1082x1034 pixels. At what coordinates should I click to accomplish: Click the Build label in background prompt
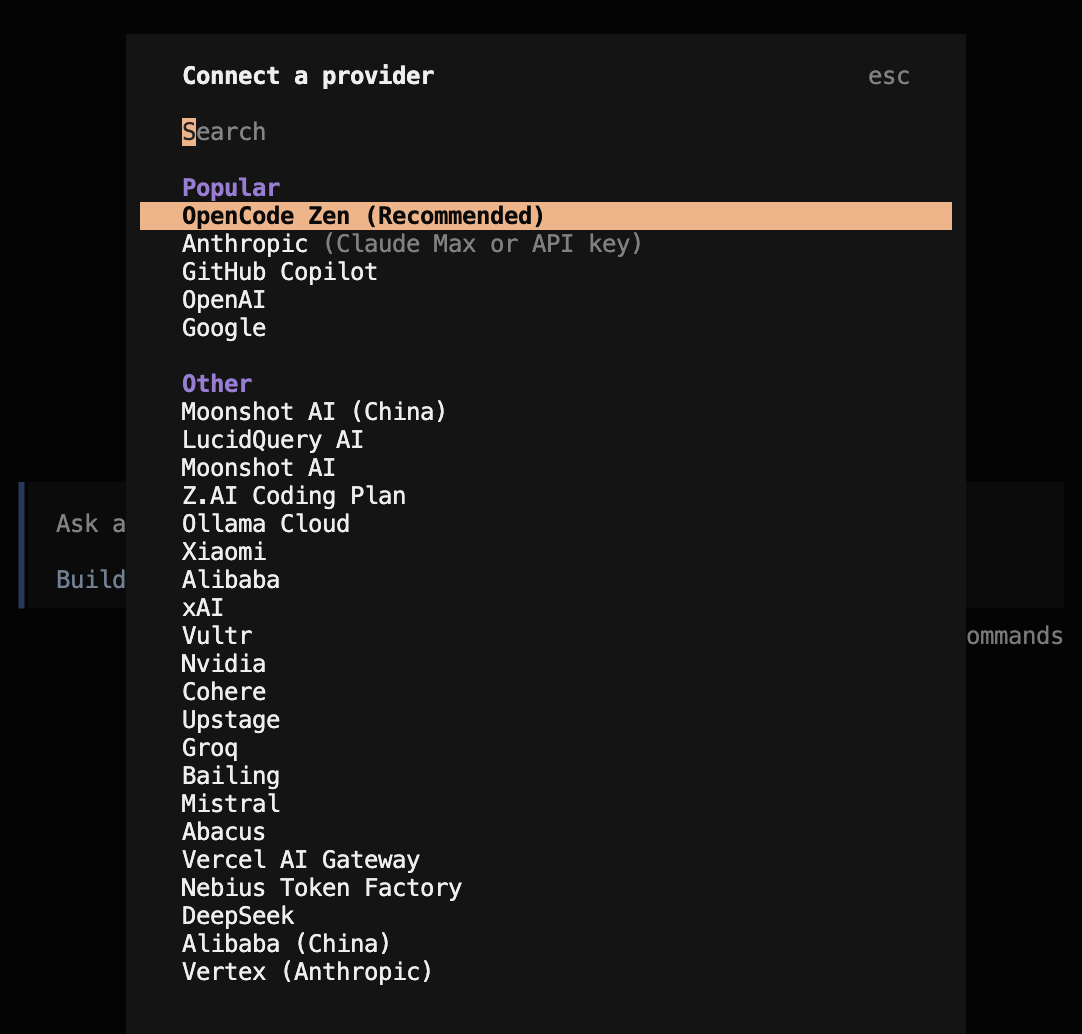click(90, 580)
